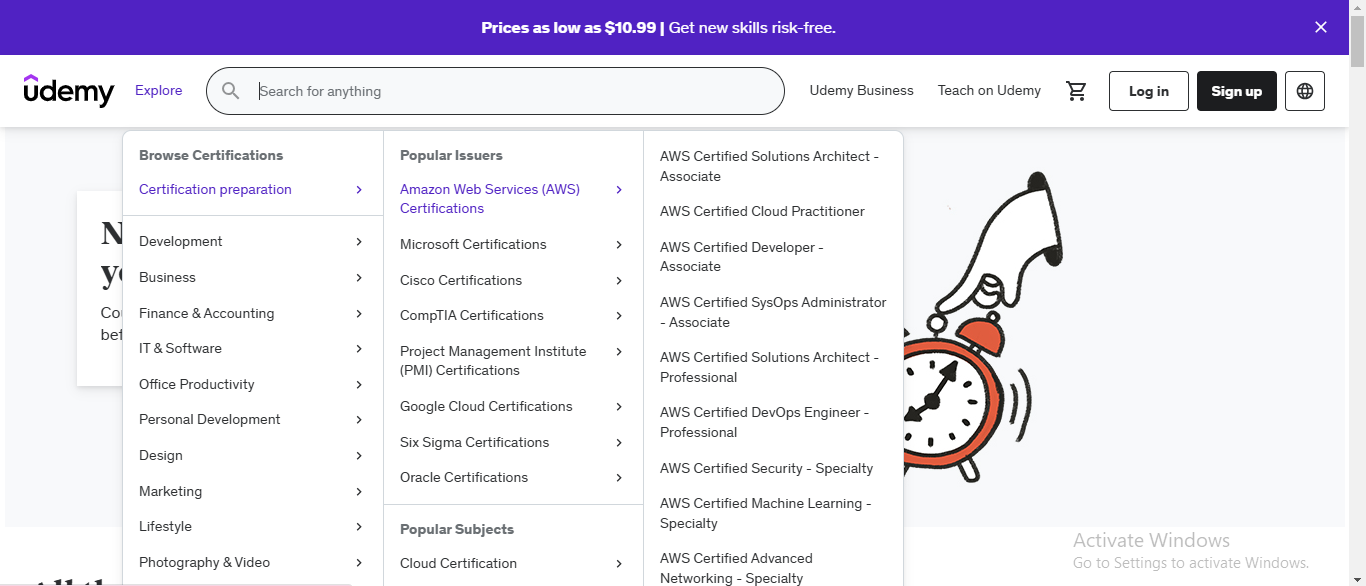
Task: Open Photography & Video category
Action: (253, 563)
